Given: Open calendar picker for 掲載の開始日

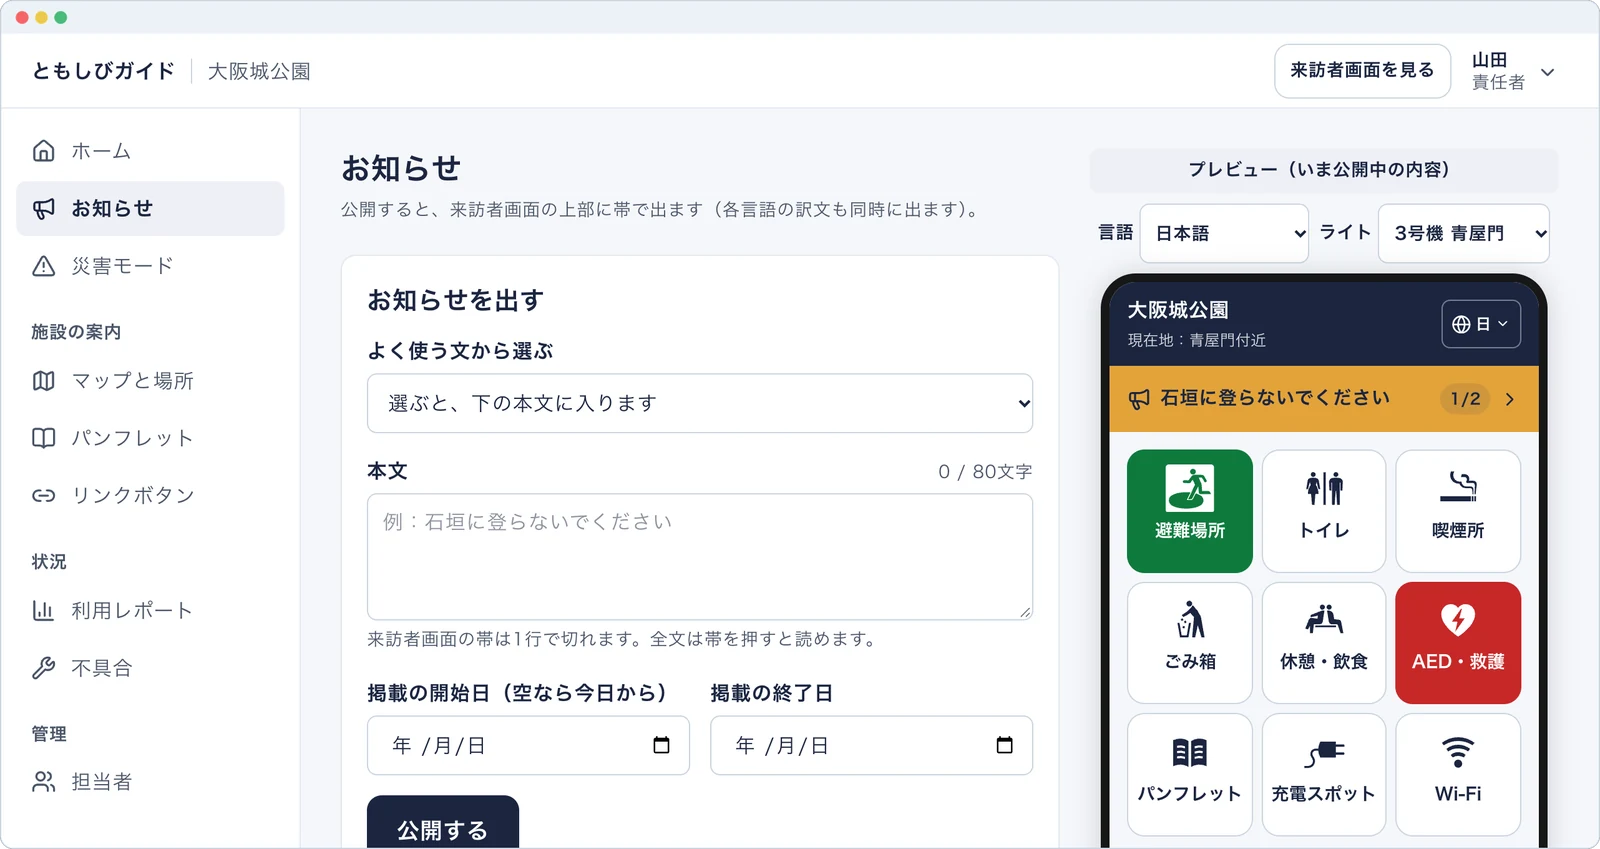Looking at the screenshot, I should point(661,745).
